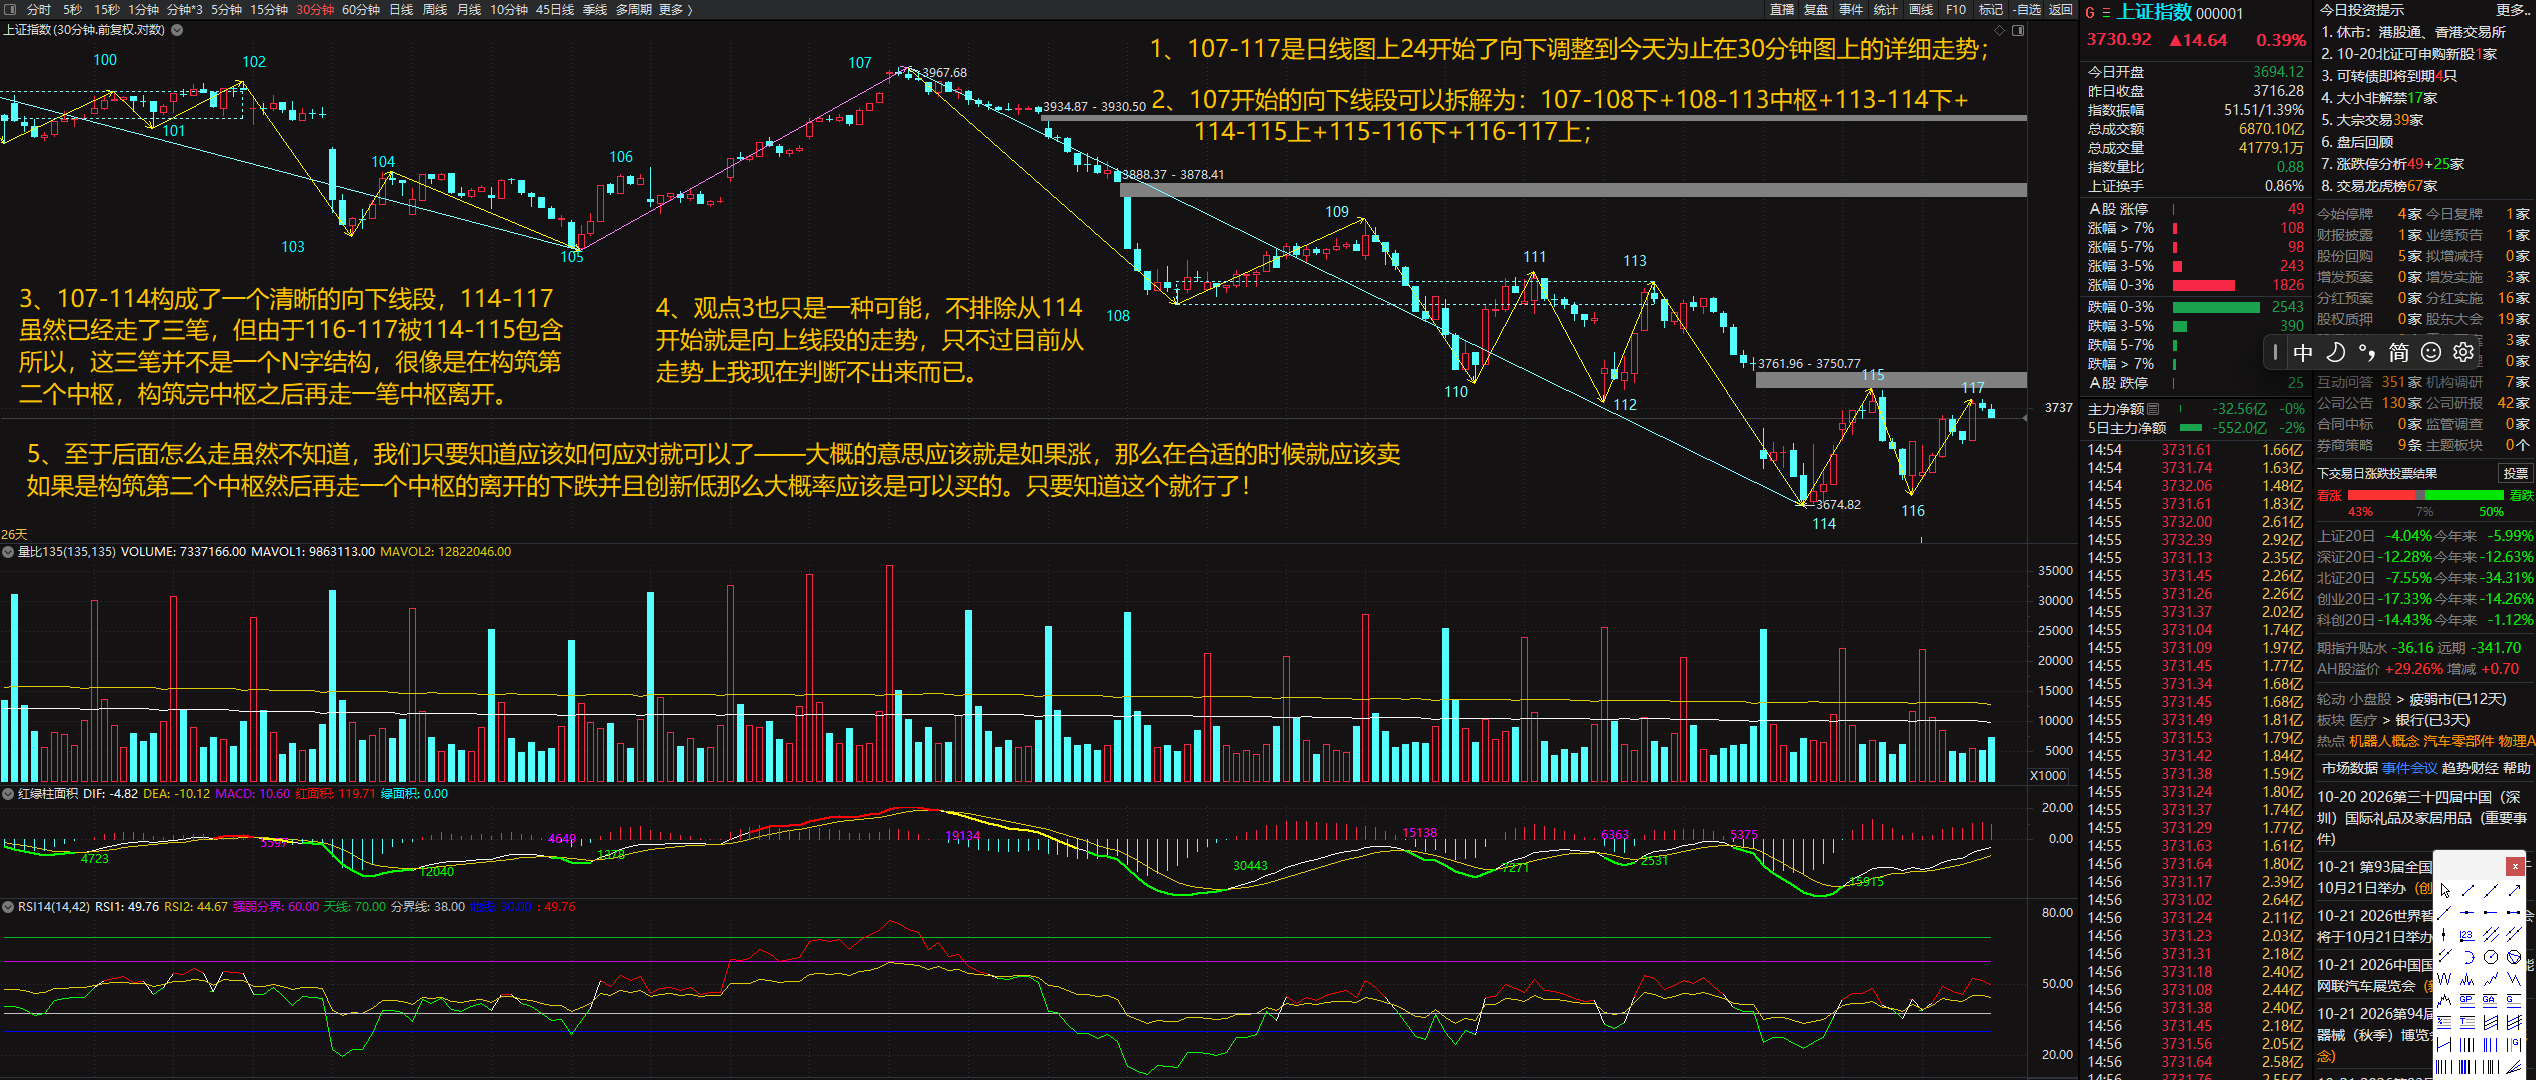This screenshot has width=2536, height=1080.
Task: Toggle IME Chinese/English mode 中
Action: pyautogui.click(x=2303, y=352)
